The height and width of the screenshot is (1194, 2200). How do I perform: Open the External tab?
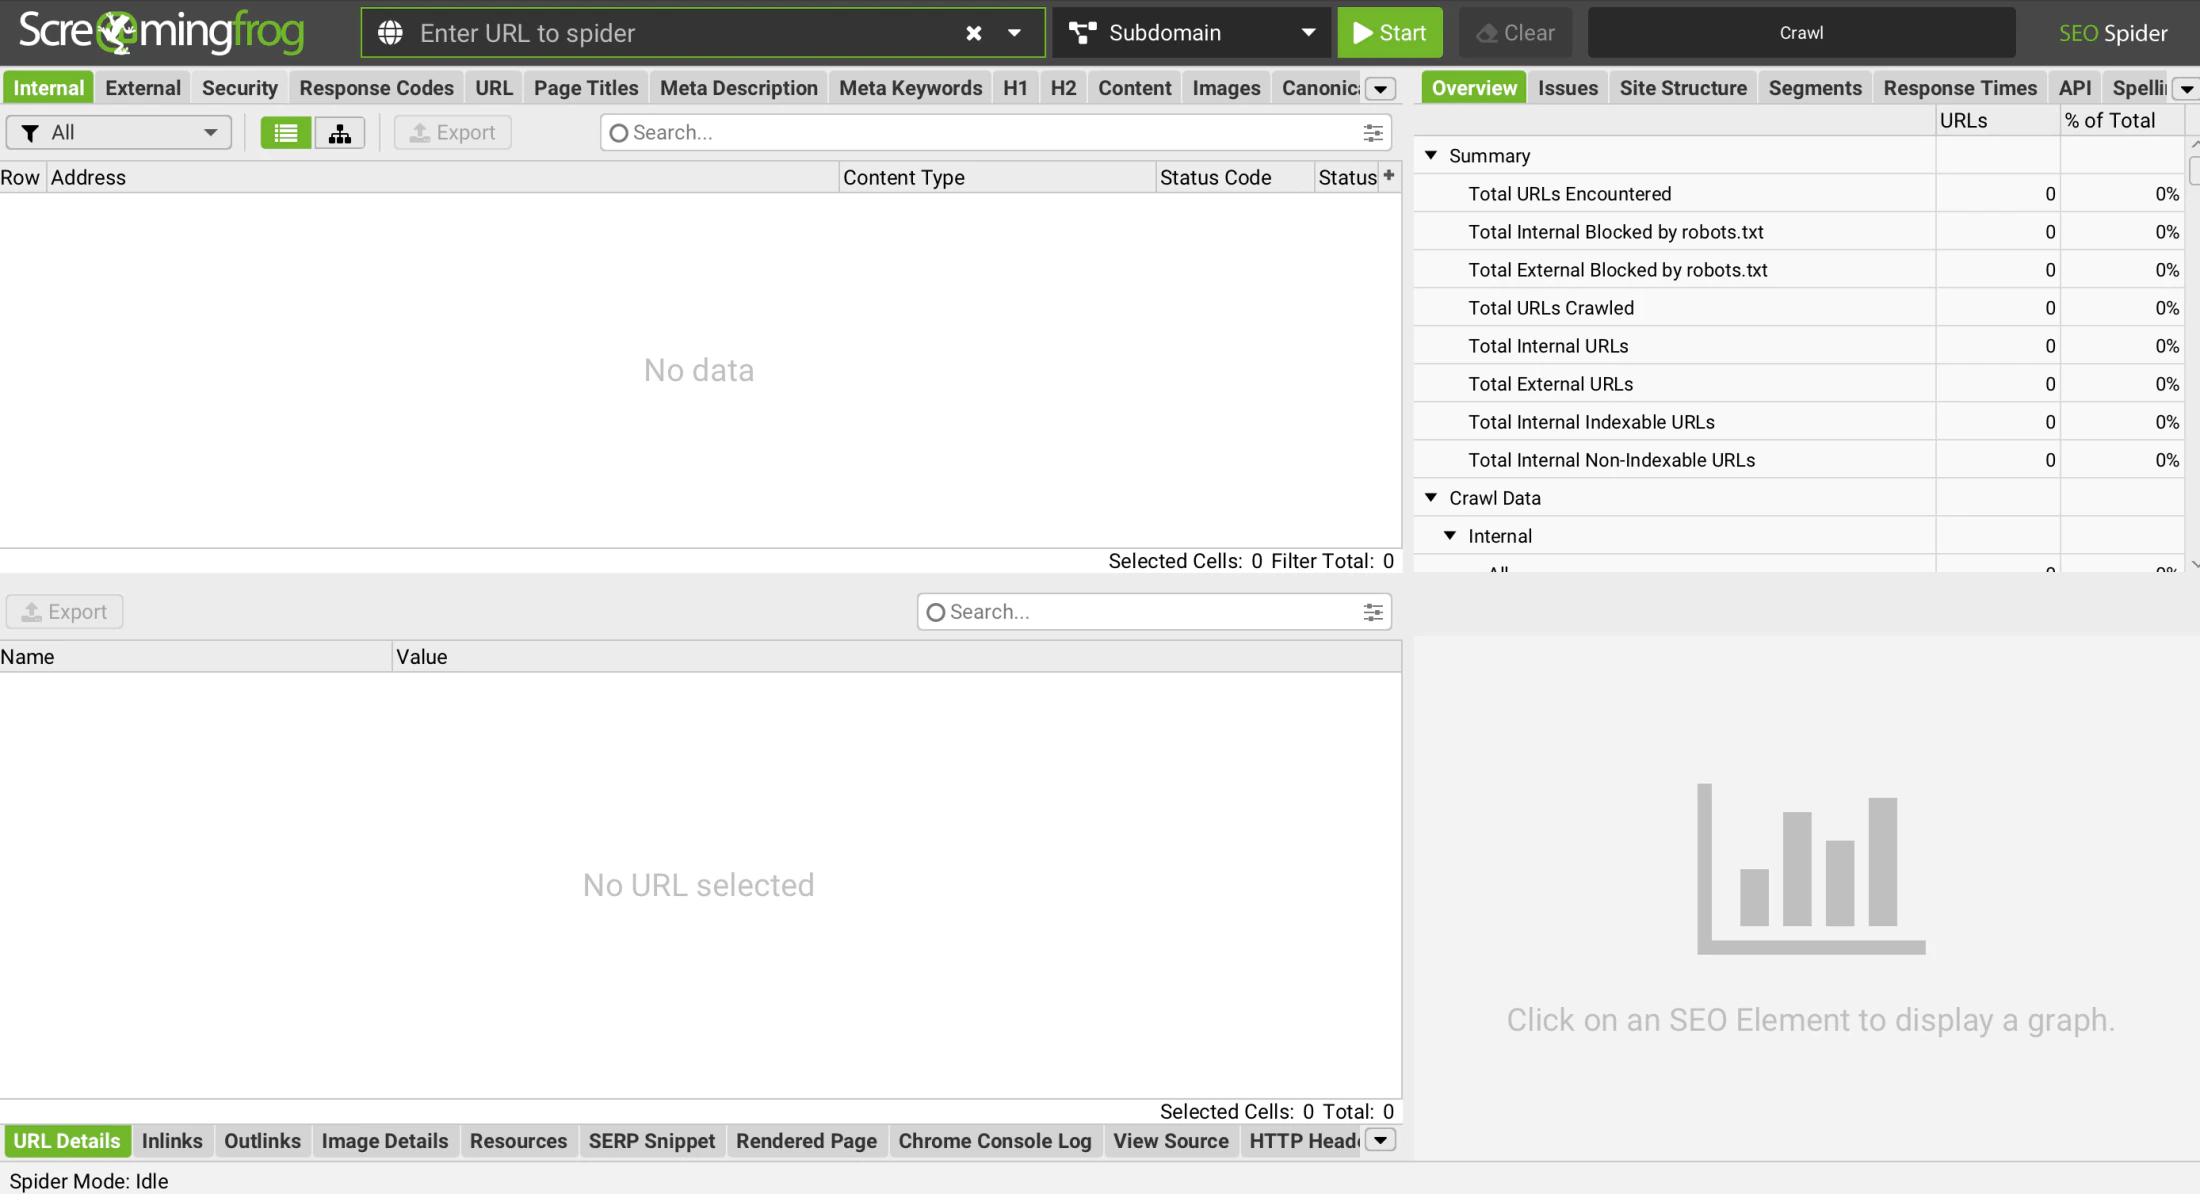(143, 88)
